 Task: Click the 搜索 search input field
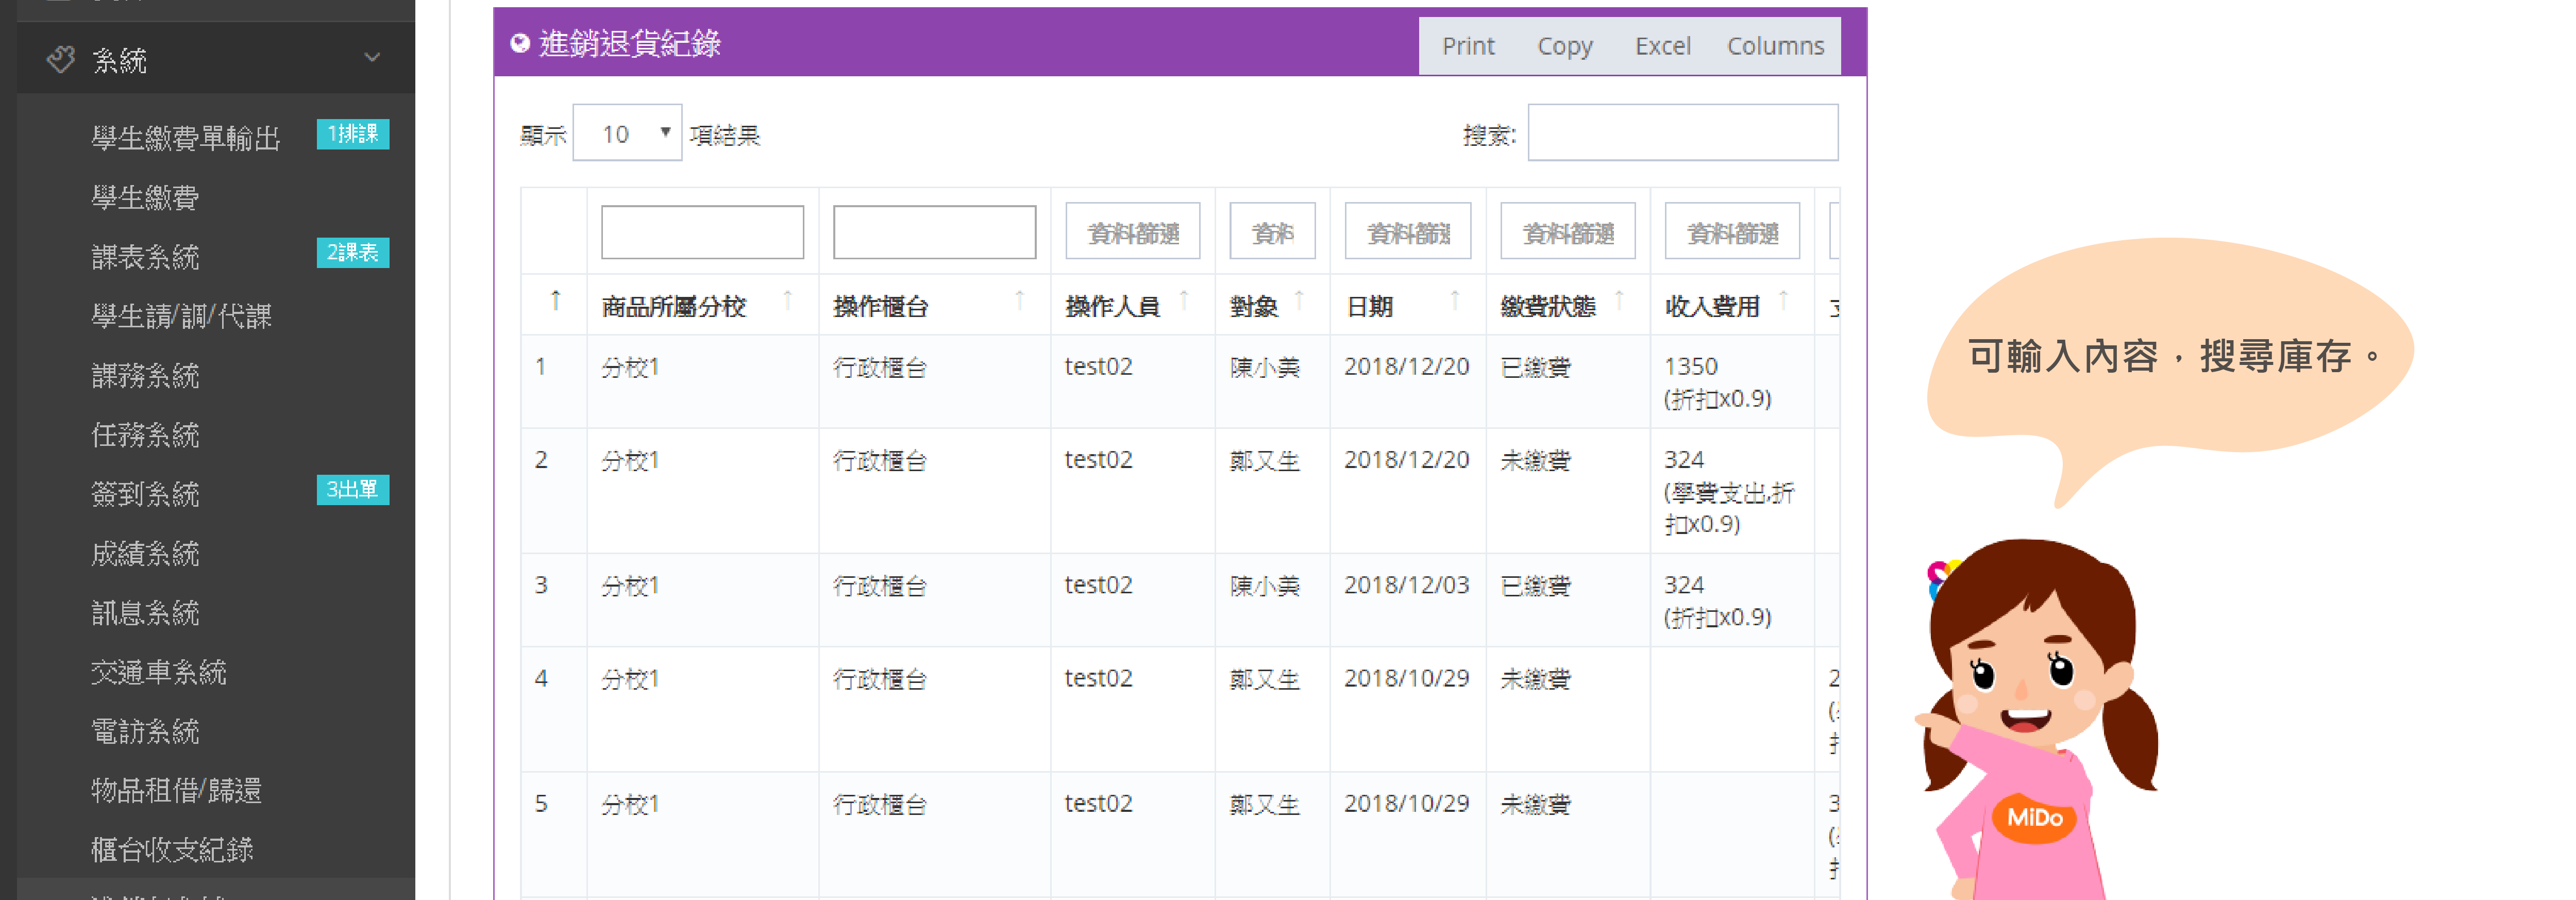click(x=1682, y=133)
